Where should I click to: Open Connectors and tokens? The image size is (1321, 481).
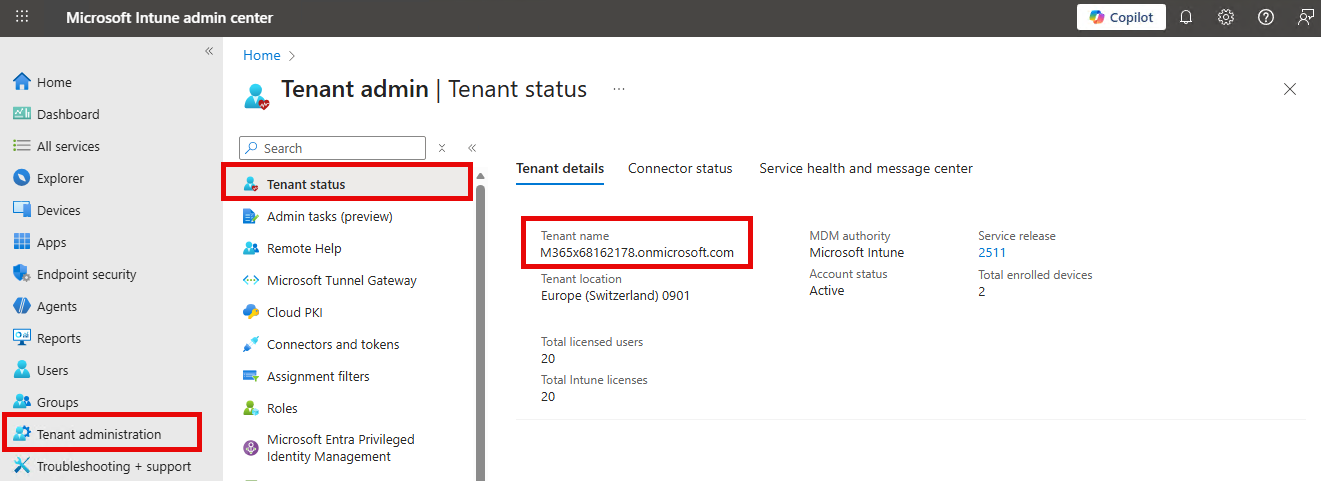(333, 344)
